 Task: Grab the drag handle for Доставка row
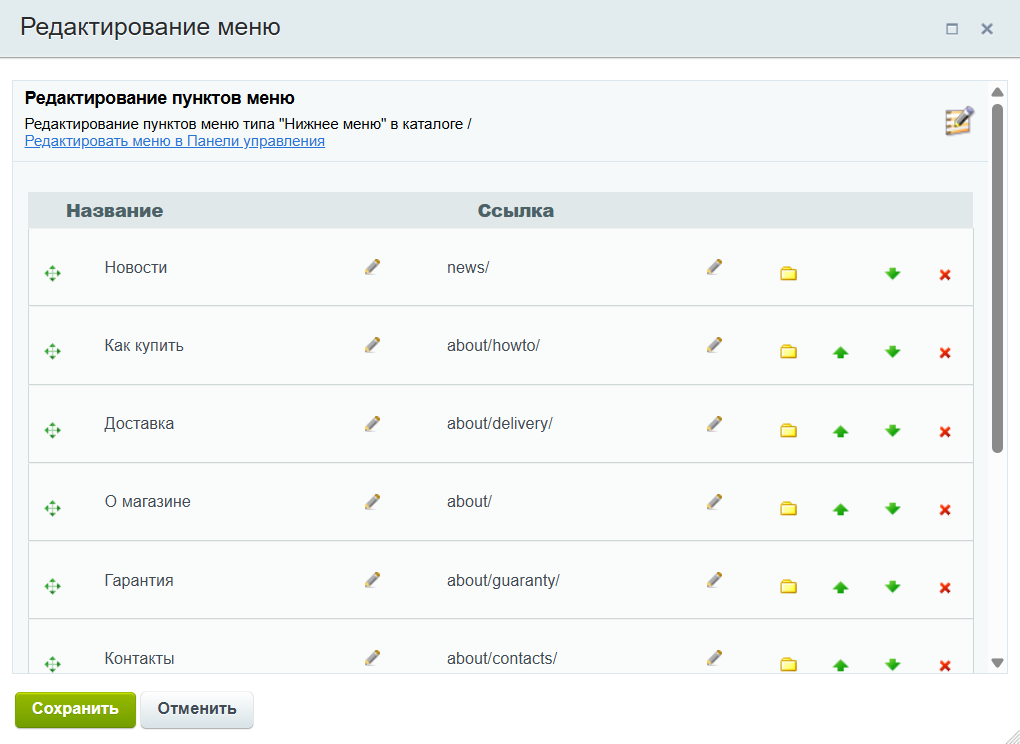pos(53,430)
